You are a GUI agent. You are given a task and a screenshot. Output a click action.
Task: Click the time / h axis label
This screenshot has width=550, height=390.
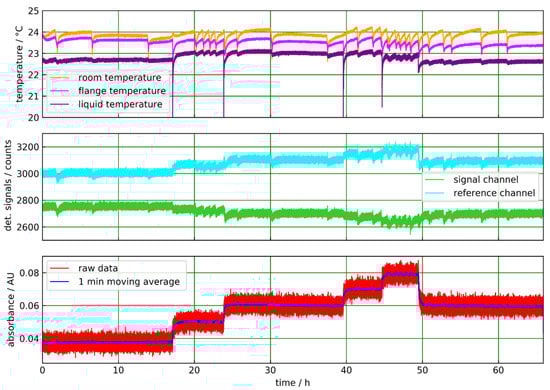pos(293,382)
